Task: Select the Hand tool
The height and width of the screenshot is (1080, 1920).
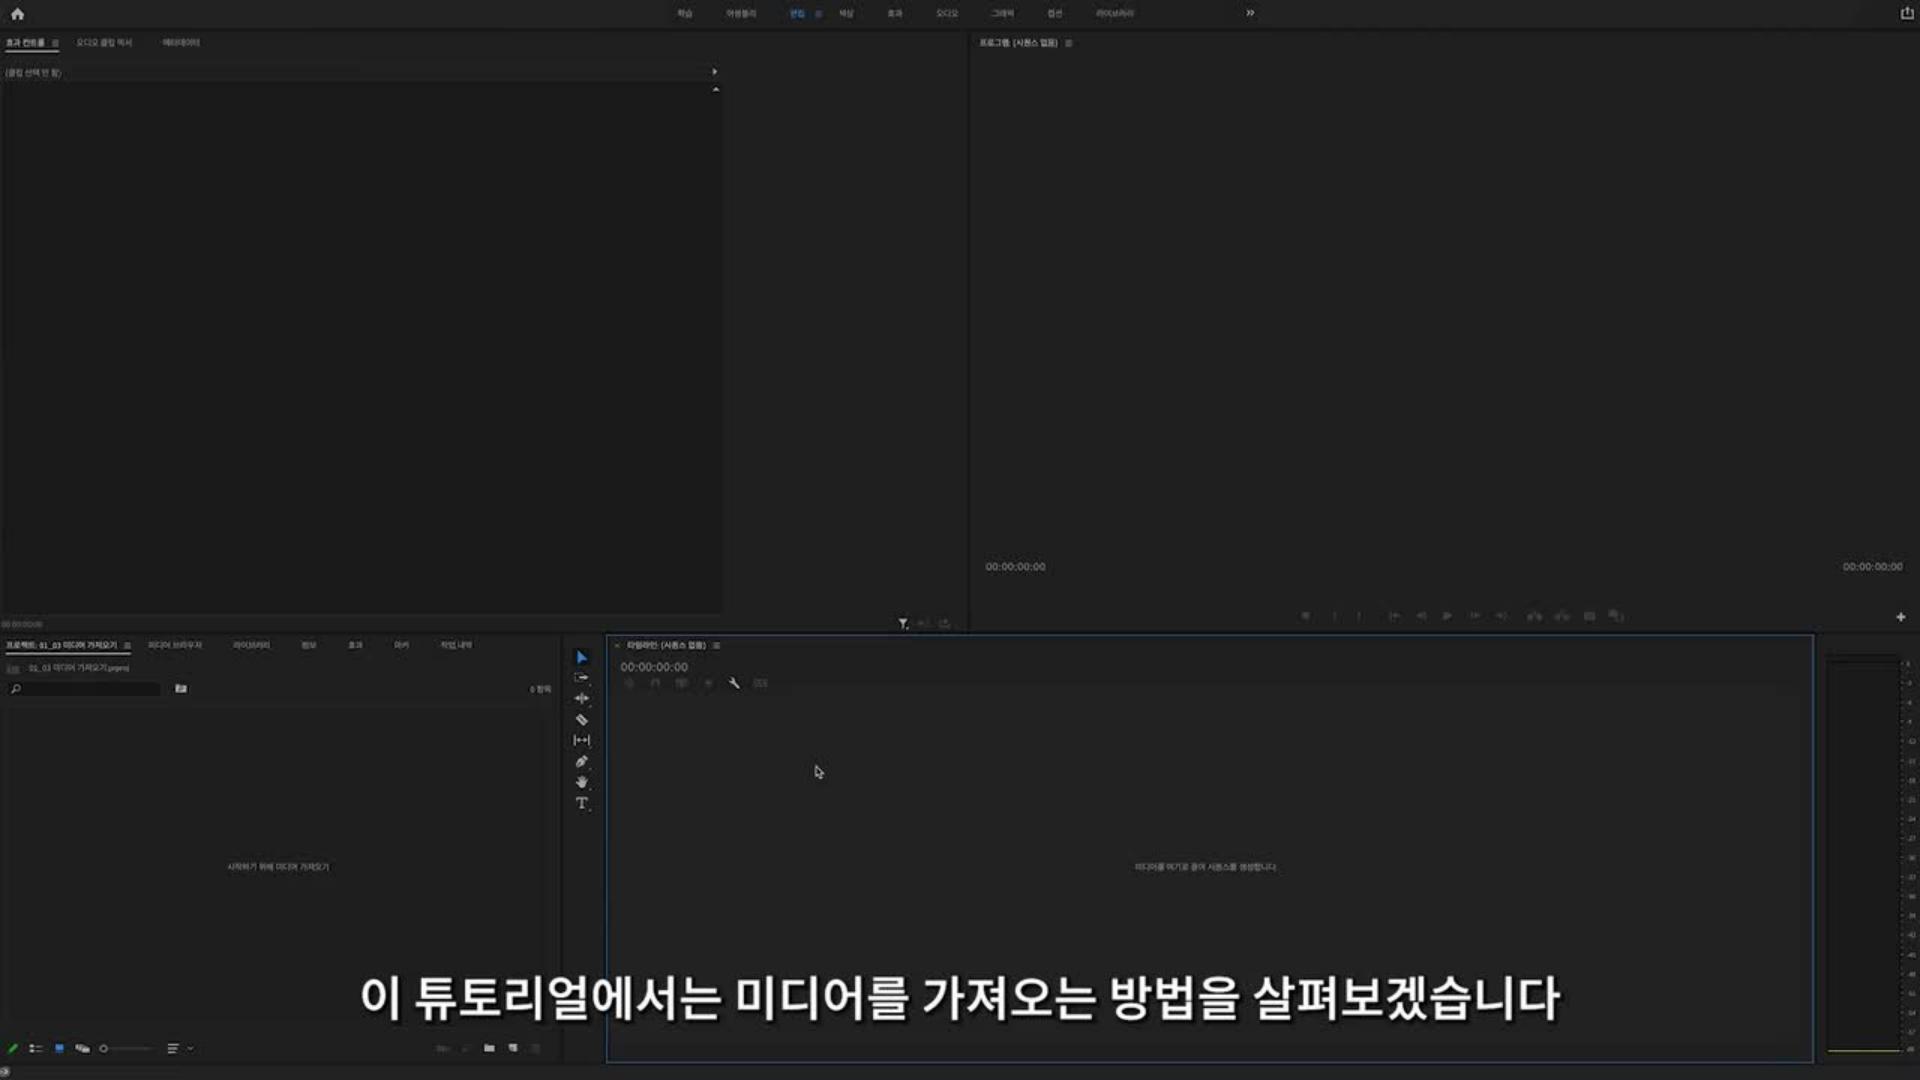Action: tap(581, 782)
